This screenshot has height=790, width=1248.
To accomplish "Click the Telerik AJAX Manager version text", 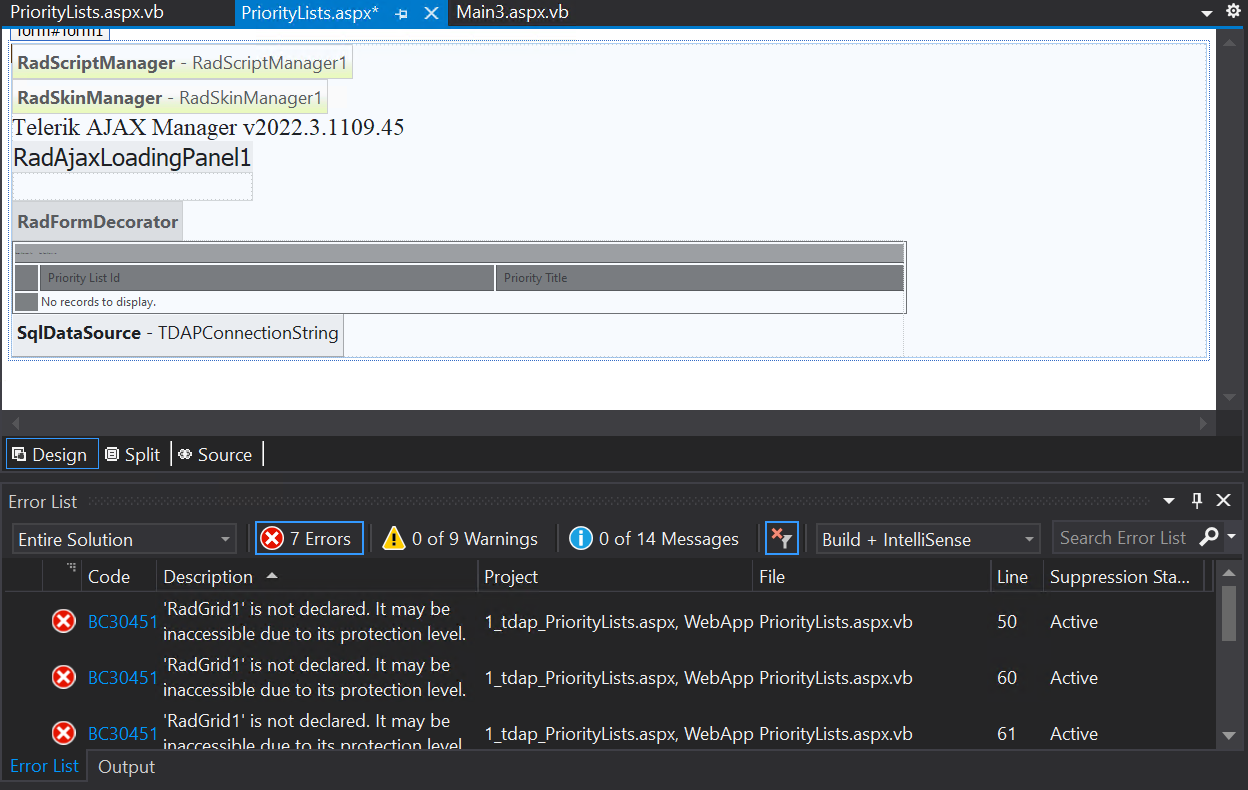I will click(208, 127).
